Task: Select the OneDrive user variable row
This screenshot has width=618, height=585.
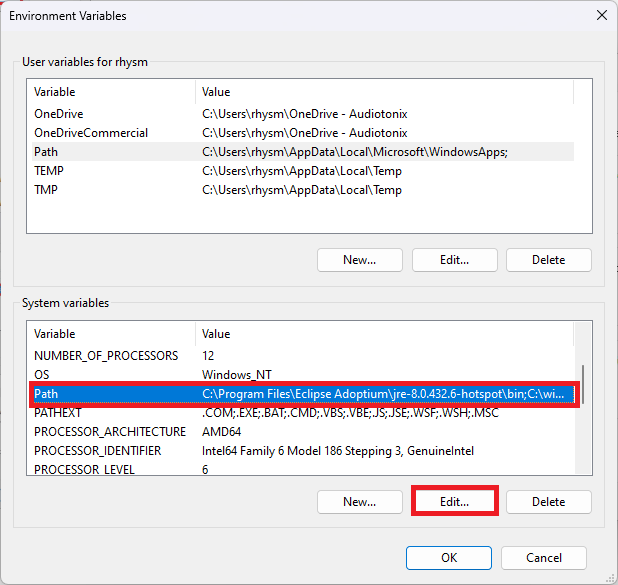Action: click(x=303, y=114)
